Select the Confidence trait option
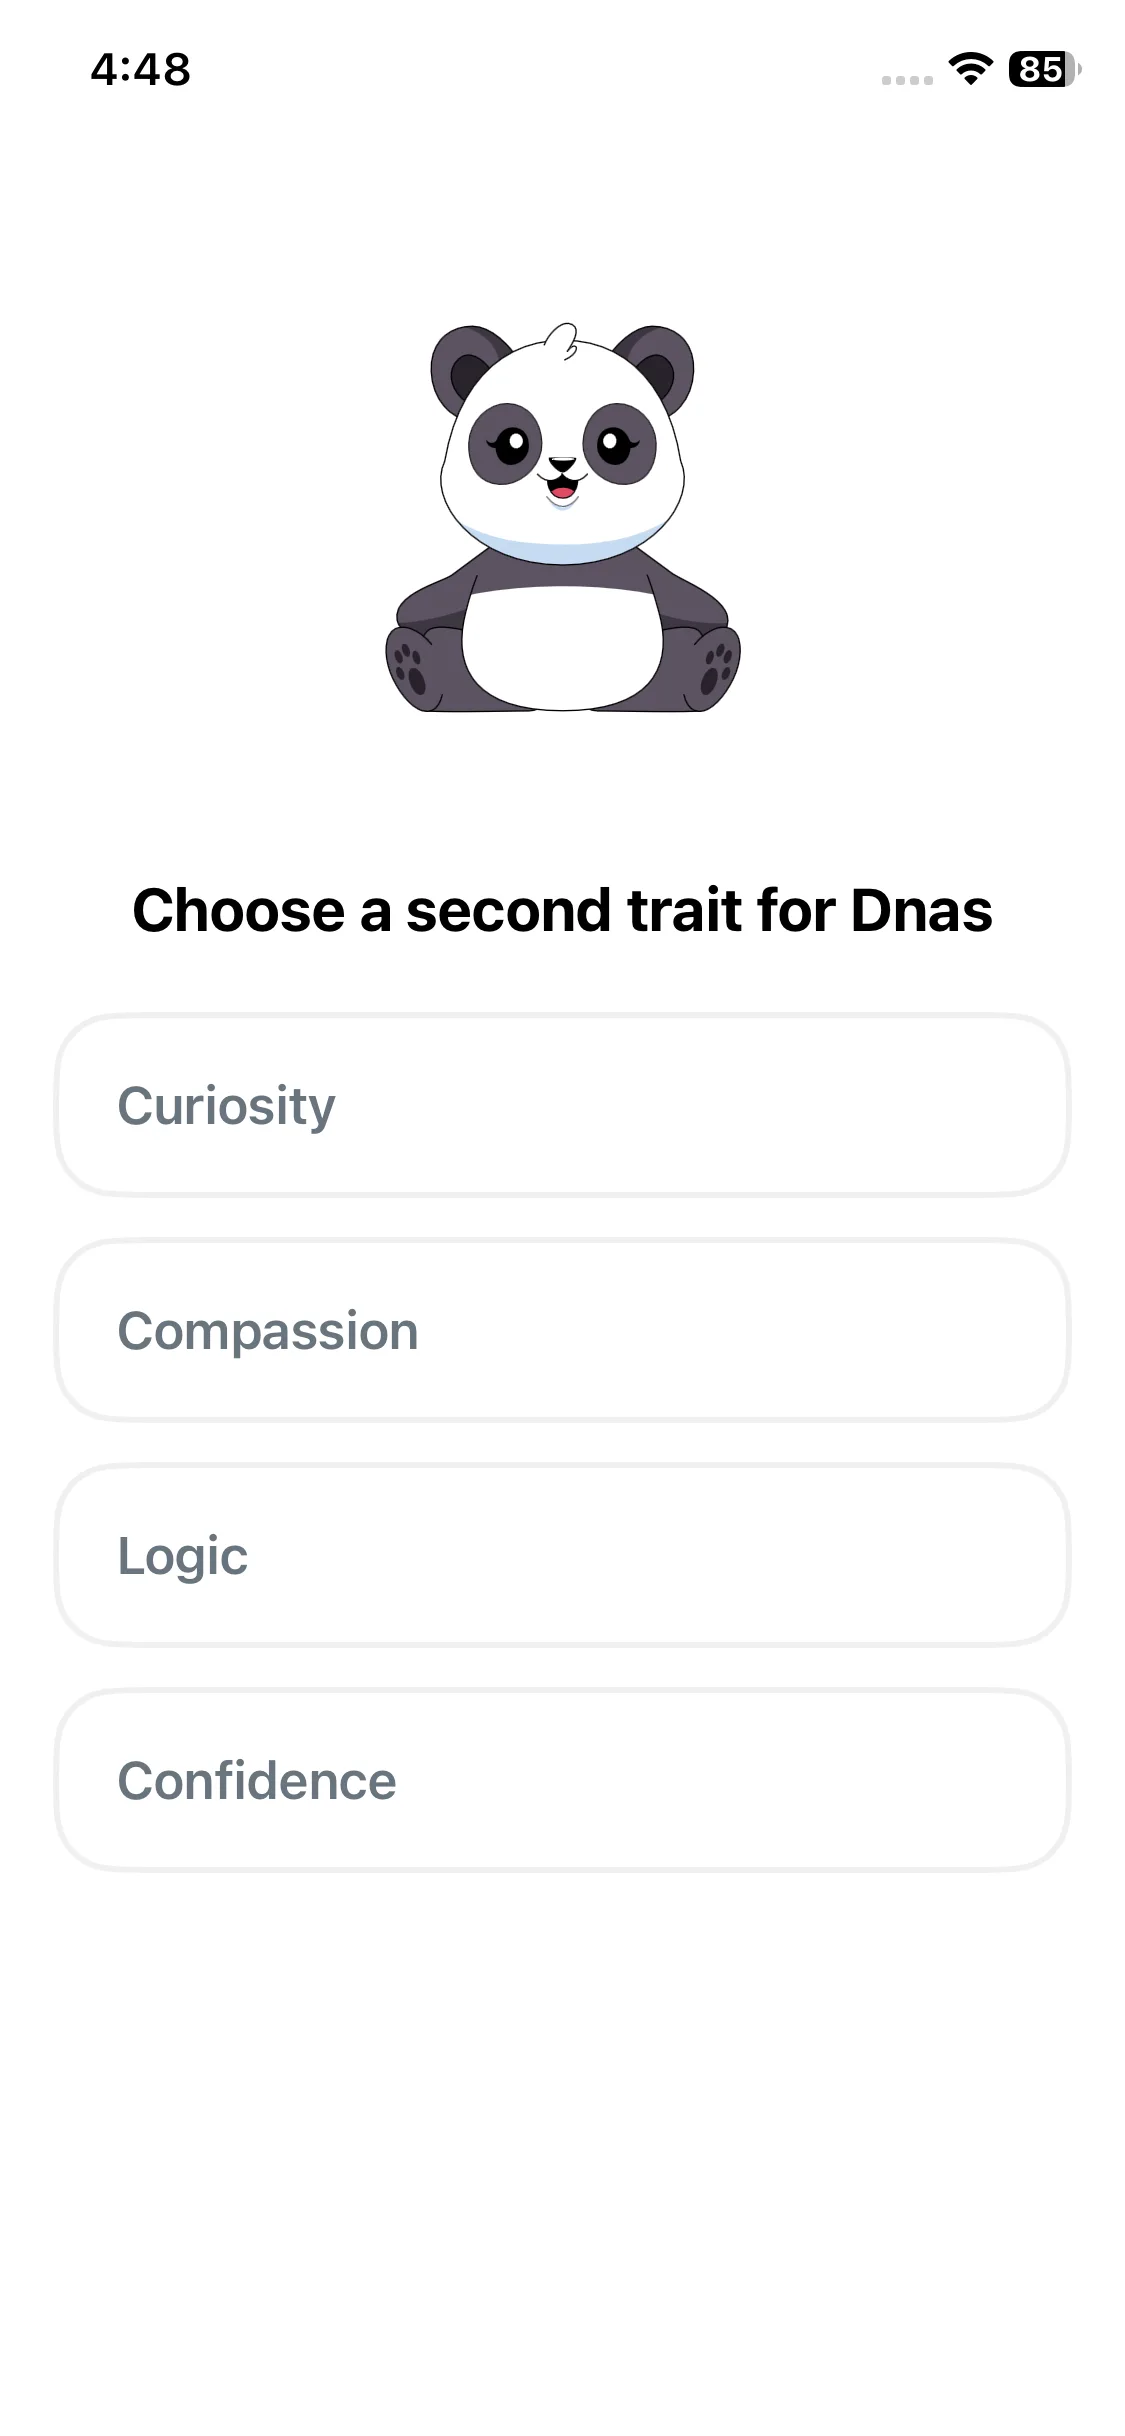 (x=562, y=1780)
